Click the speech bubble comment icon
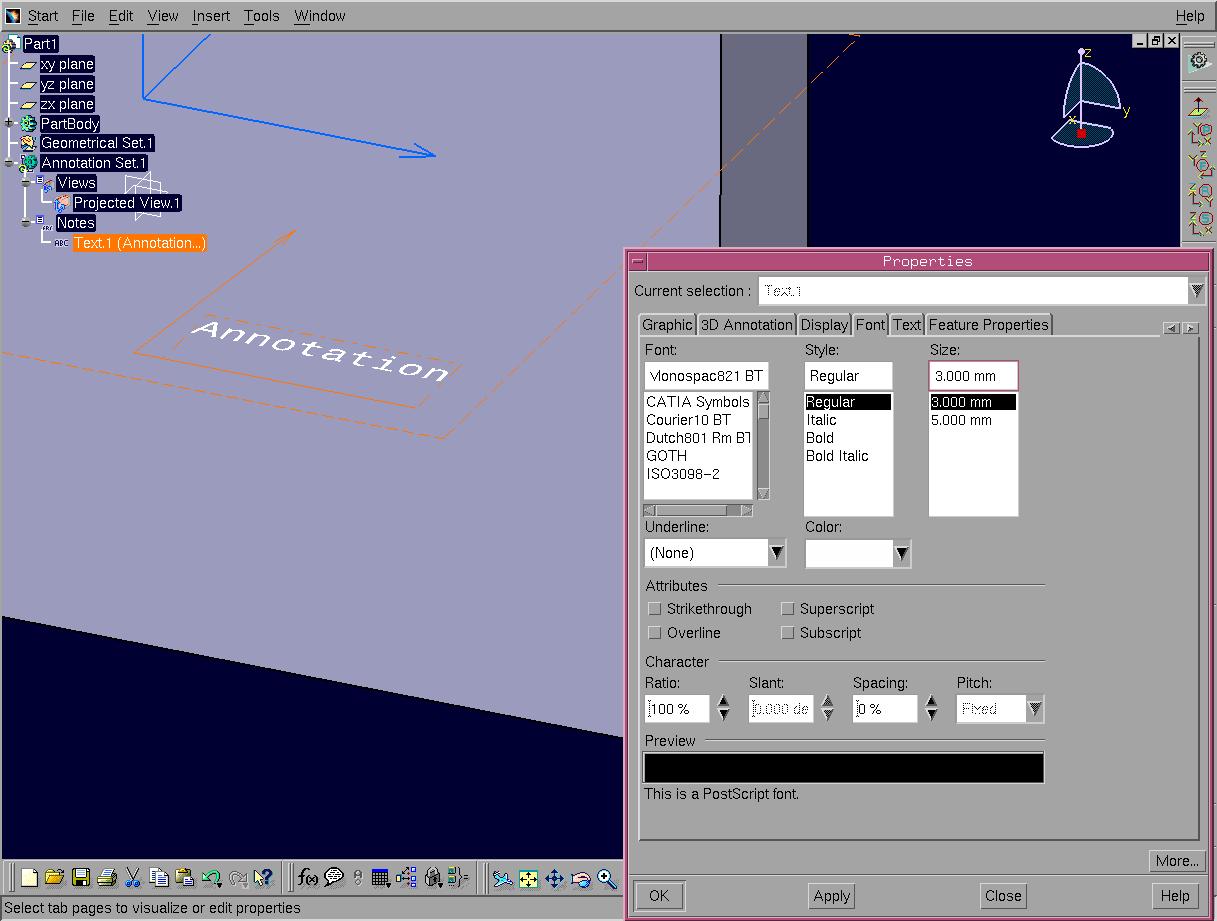 click(334, 878)
